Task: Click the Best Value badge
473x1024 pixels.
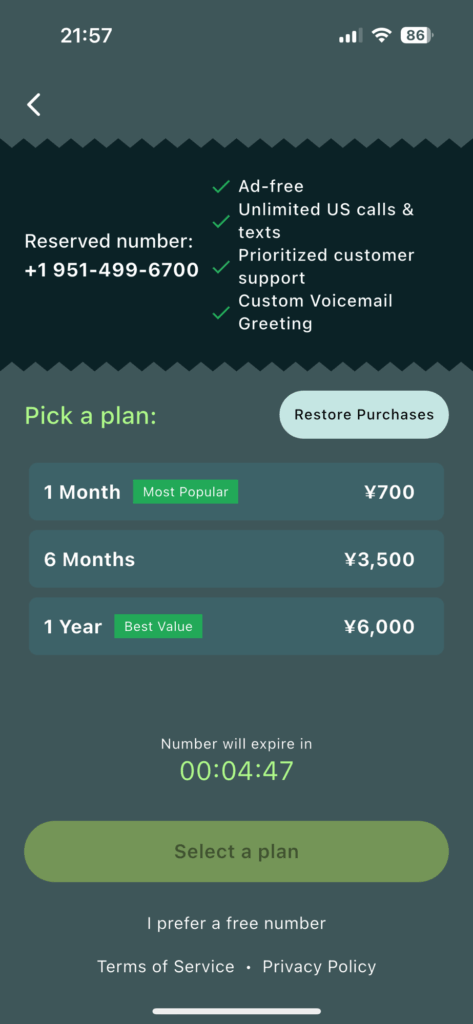Action: point(158,626)
